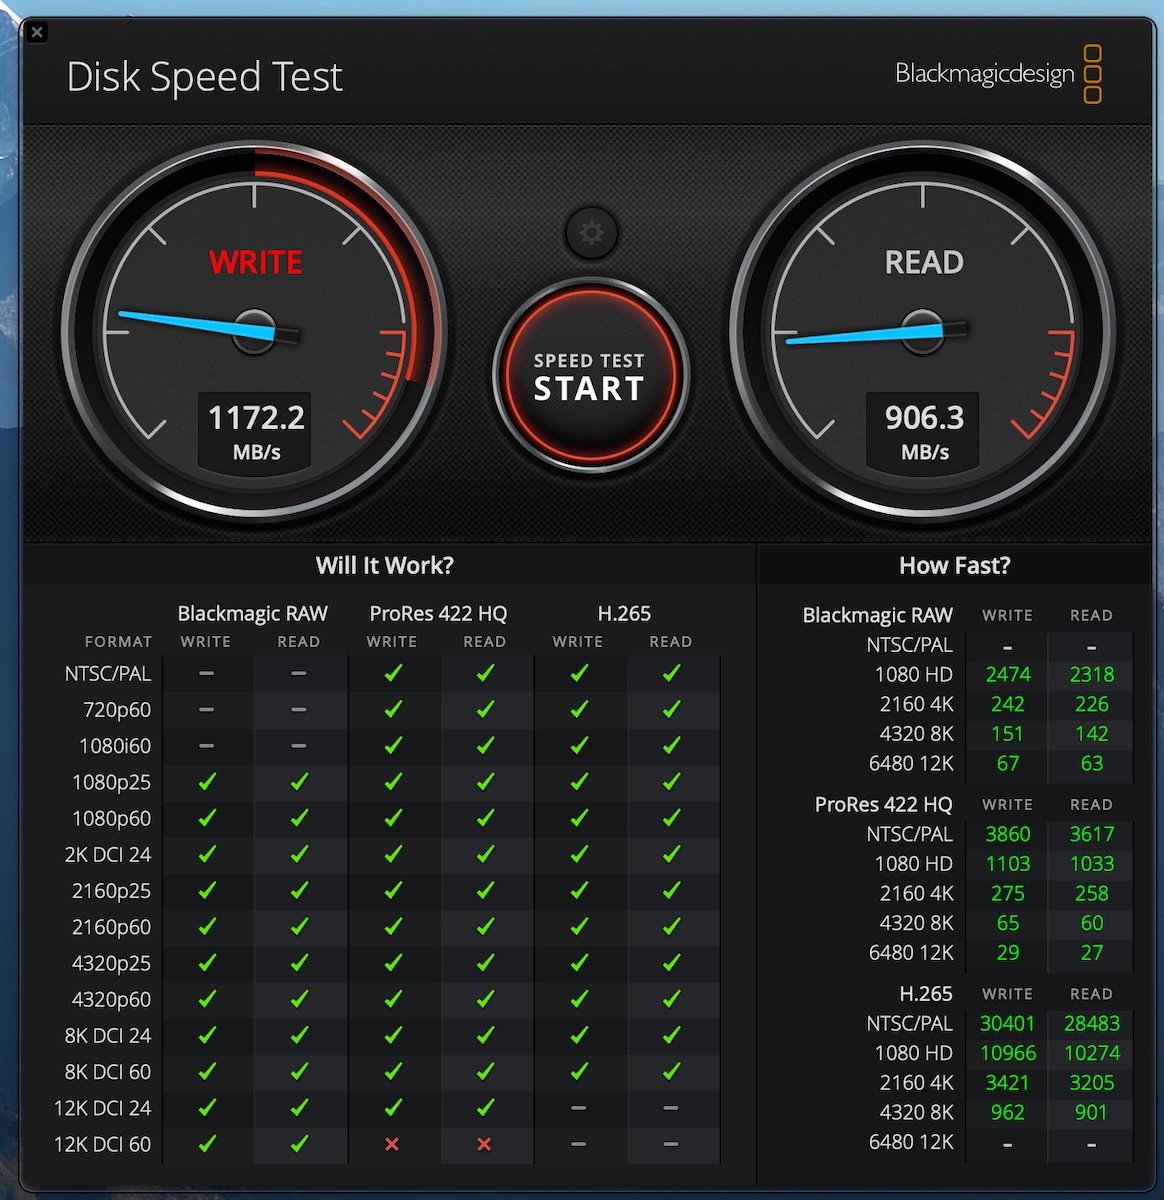Click the 1172.2 MB/s write speed readout
This screenshot has height=1200, width=1164.
(256, 430)
